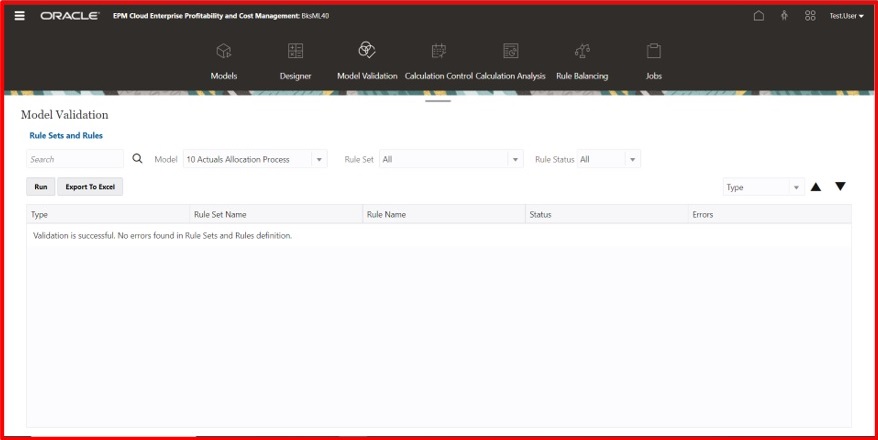This screenshot has width=878, height=440.
Task: Click the Oracle logo
Action: click(x=69, y=16)
